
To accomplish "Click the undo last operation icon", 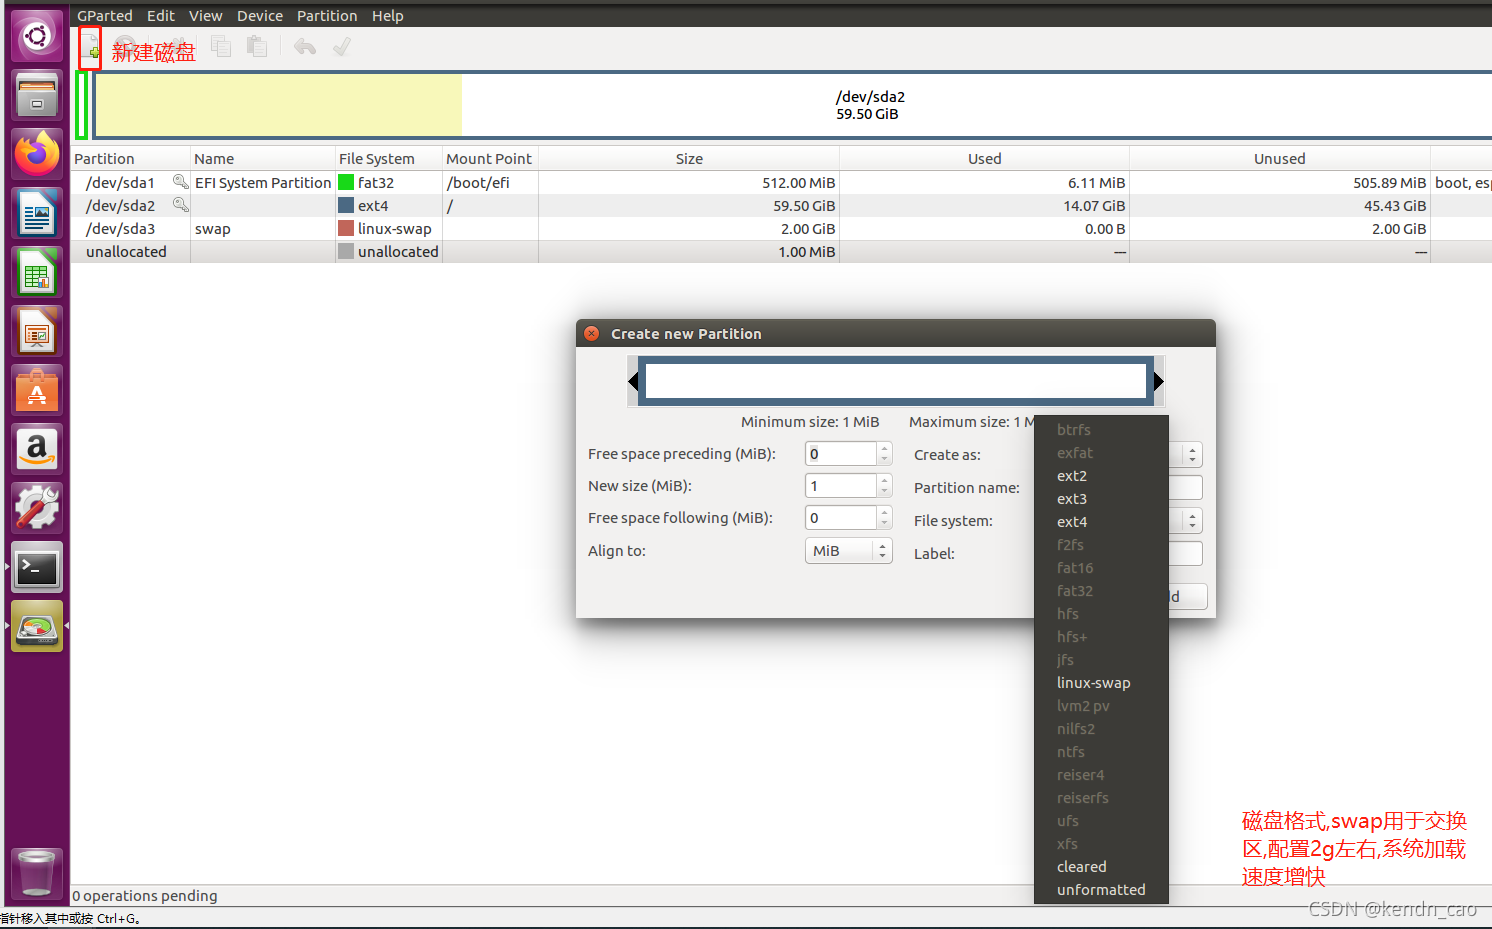I will [305, 47].
